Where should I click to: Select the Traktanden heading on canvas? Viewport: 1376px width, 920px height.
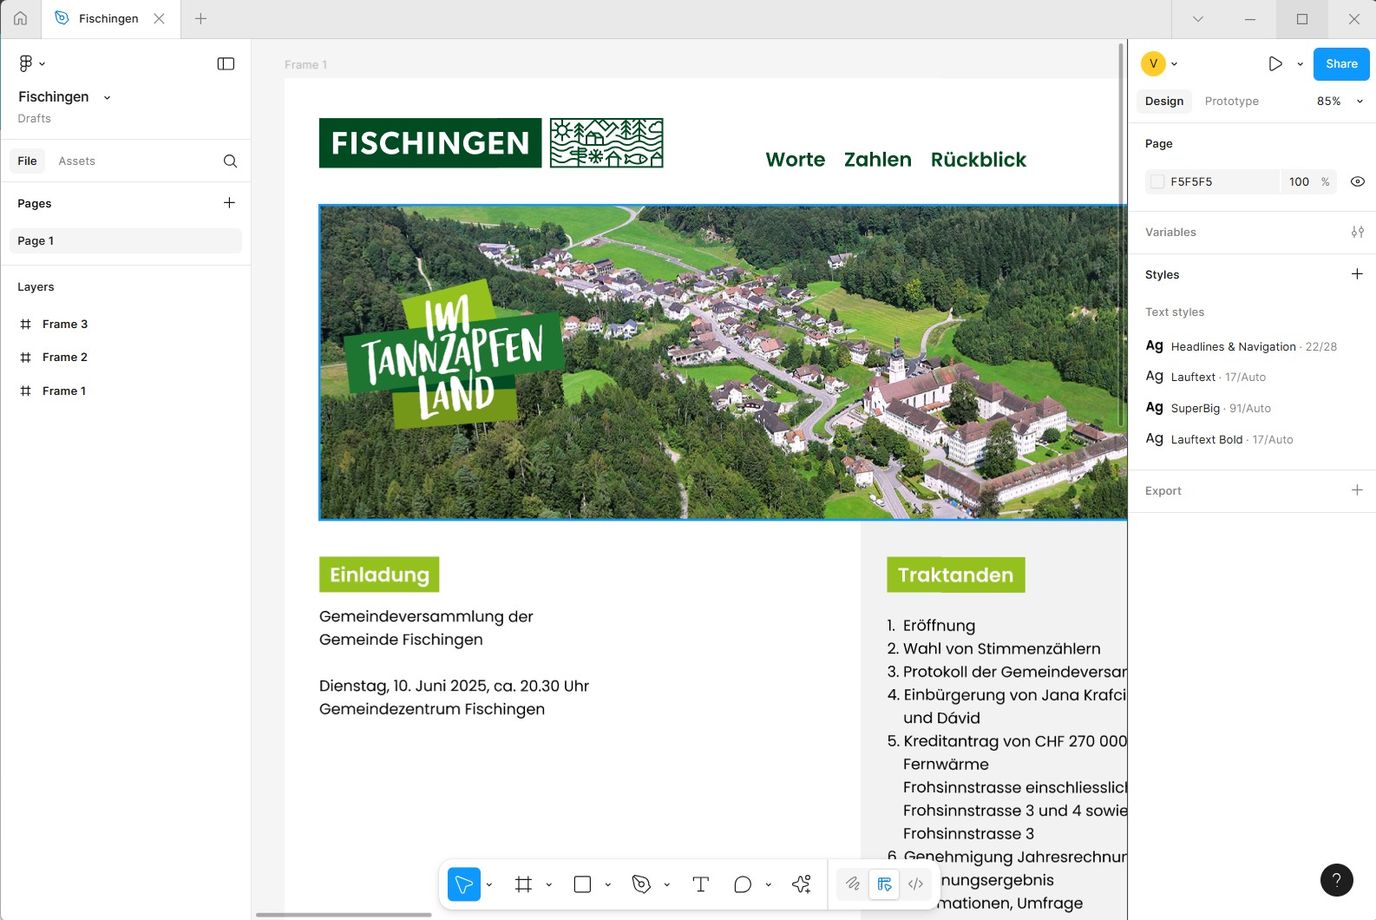coord(955,575)
